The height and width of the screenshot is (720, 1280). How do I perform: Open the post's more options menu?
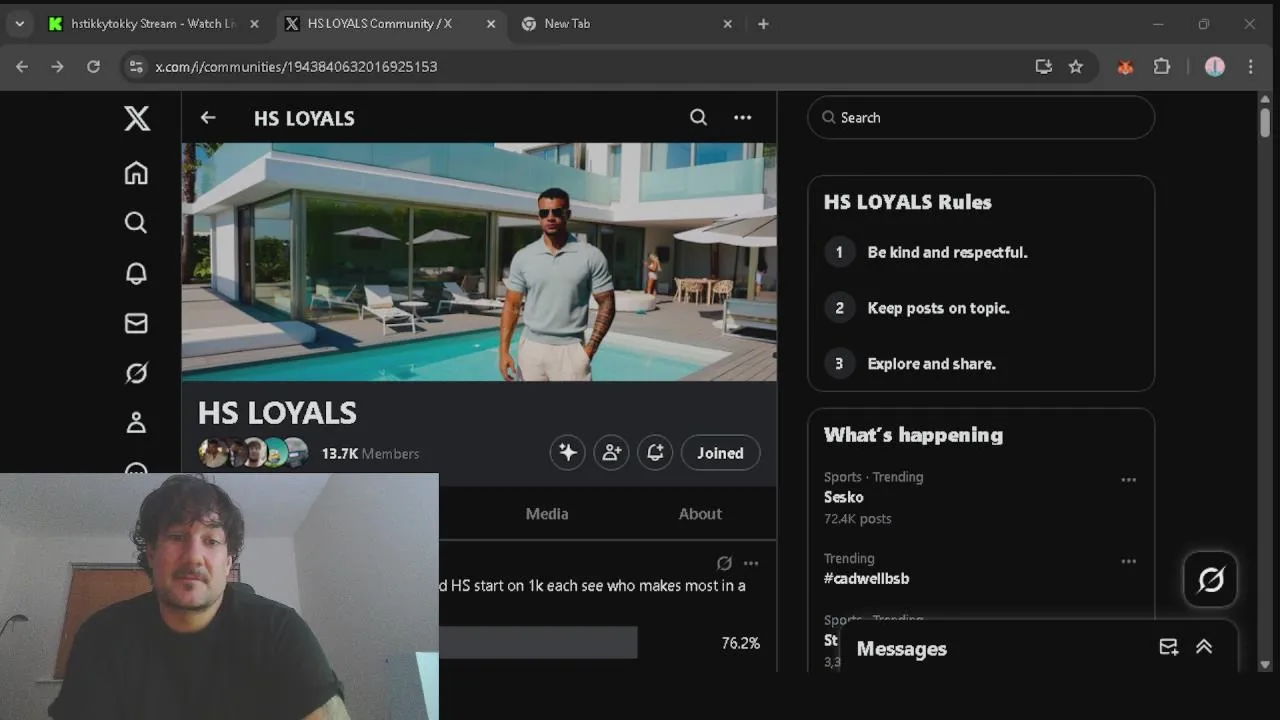coord(751,563)
